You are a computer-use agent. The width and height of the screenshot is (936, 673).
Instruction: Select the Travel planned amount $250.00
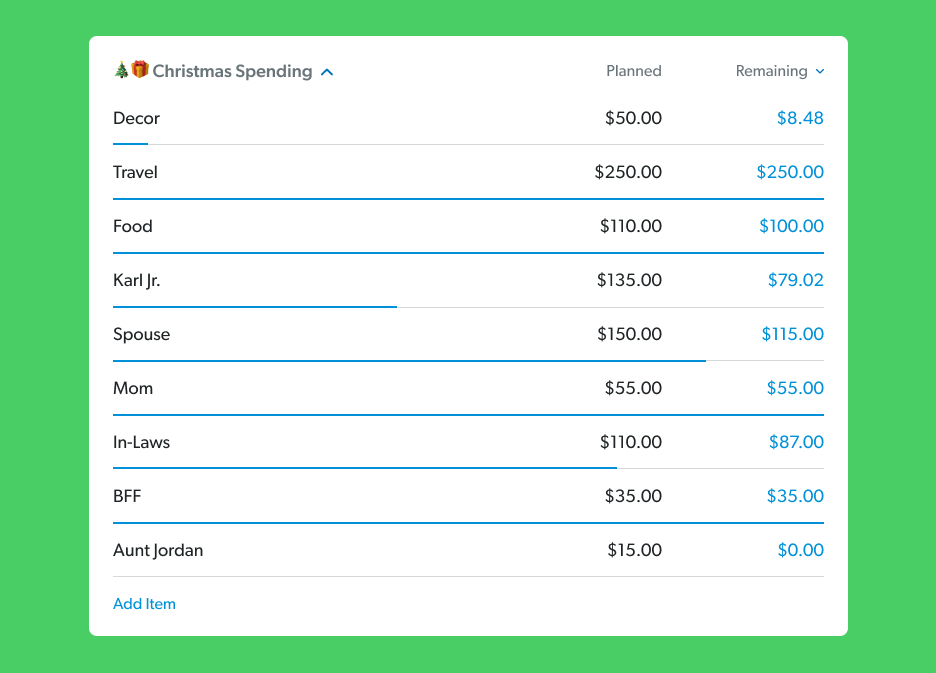point(628,172)
